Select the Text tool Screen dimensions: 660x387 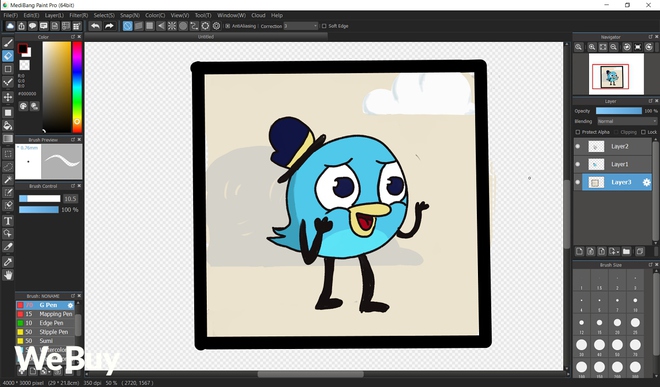pyautogui.click(x=8, y=221)
